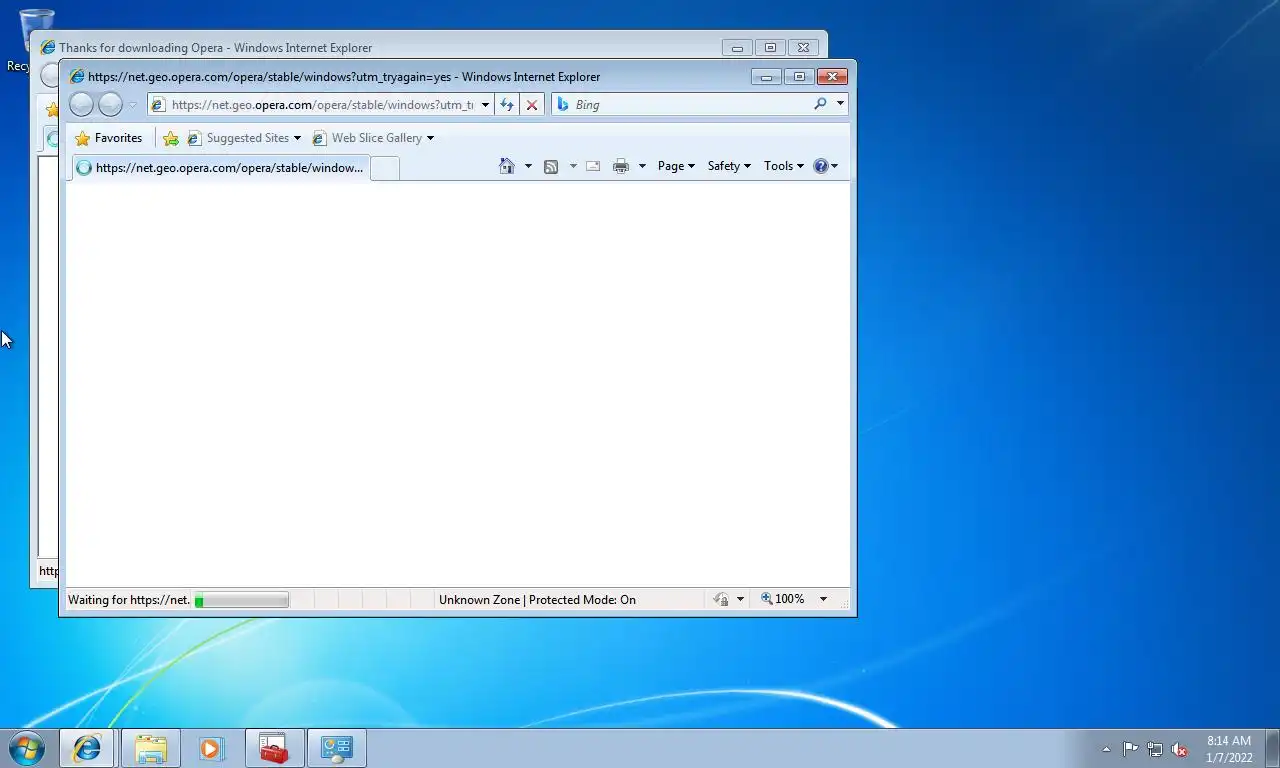Close the front Internet Explorer window

pyautogui.click(x=832, y=77)
